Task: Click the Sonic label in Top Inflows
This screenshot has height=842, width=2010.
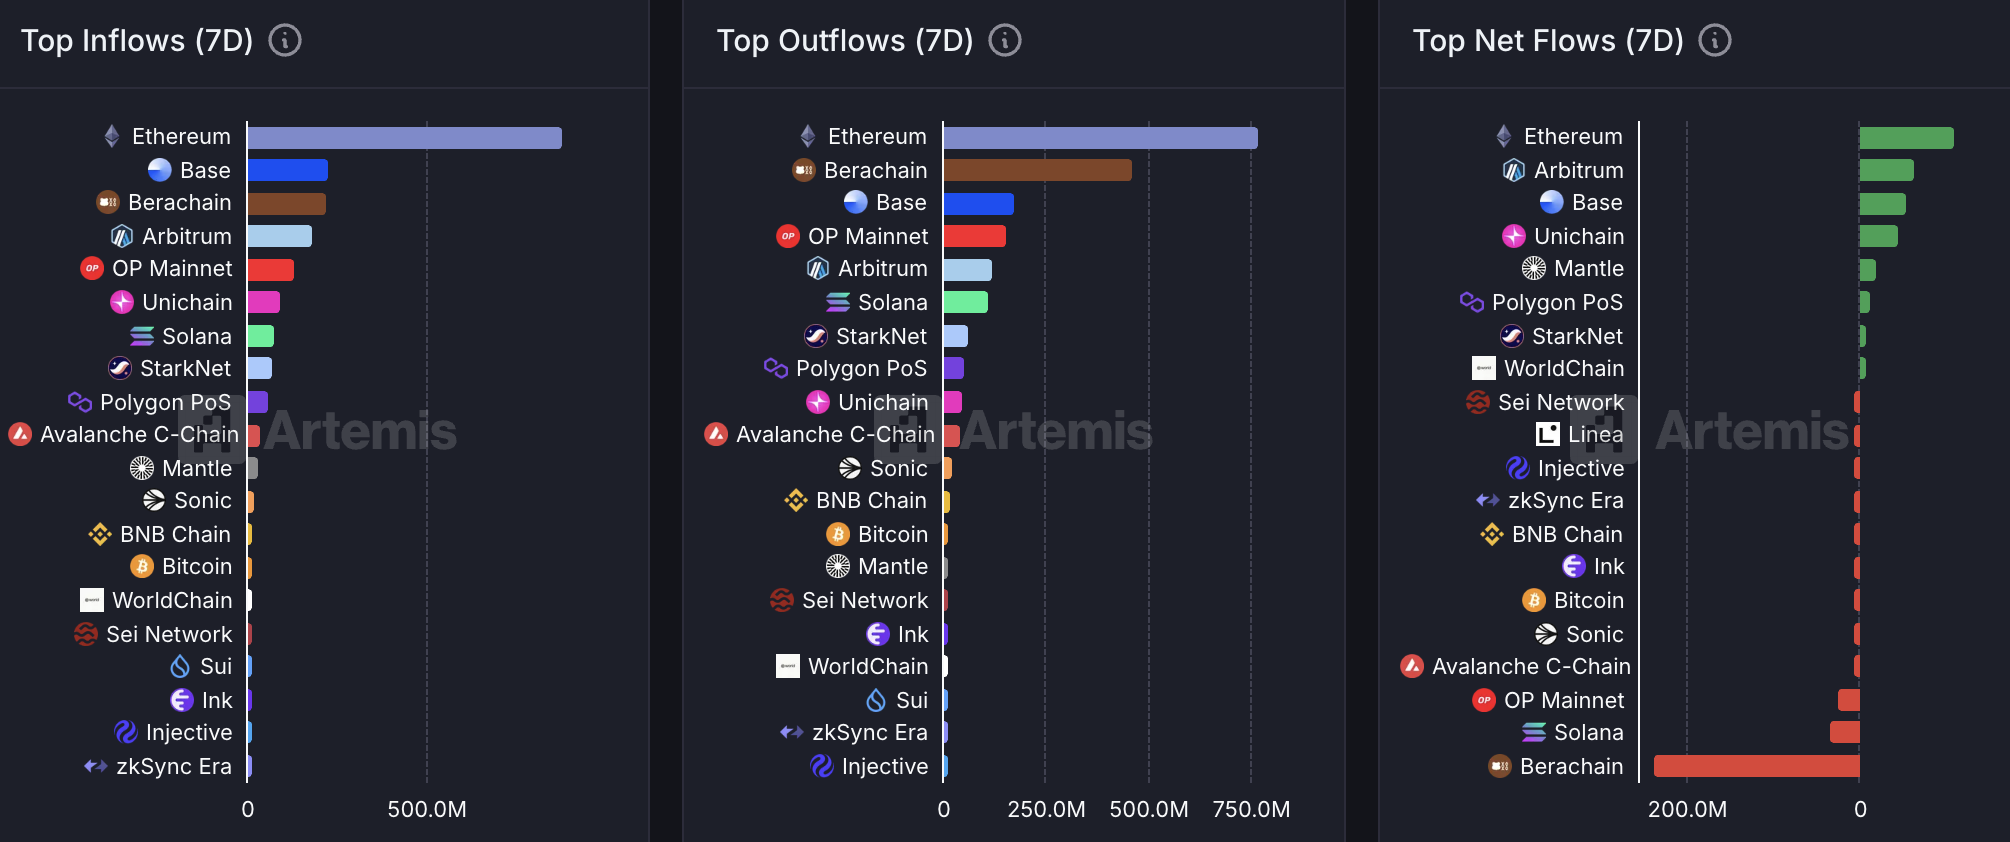Action: (203, 500)
